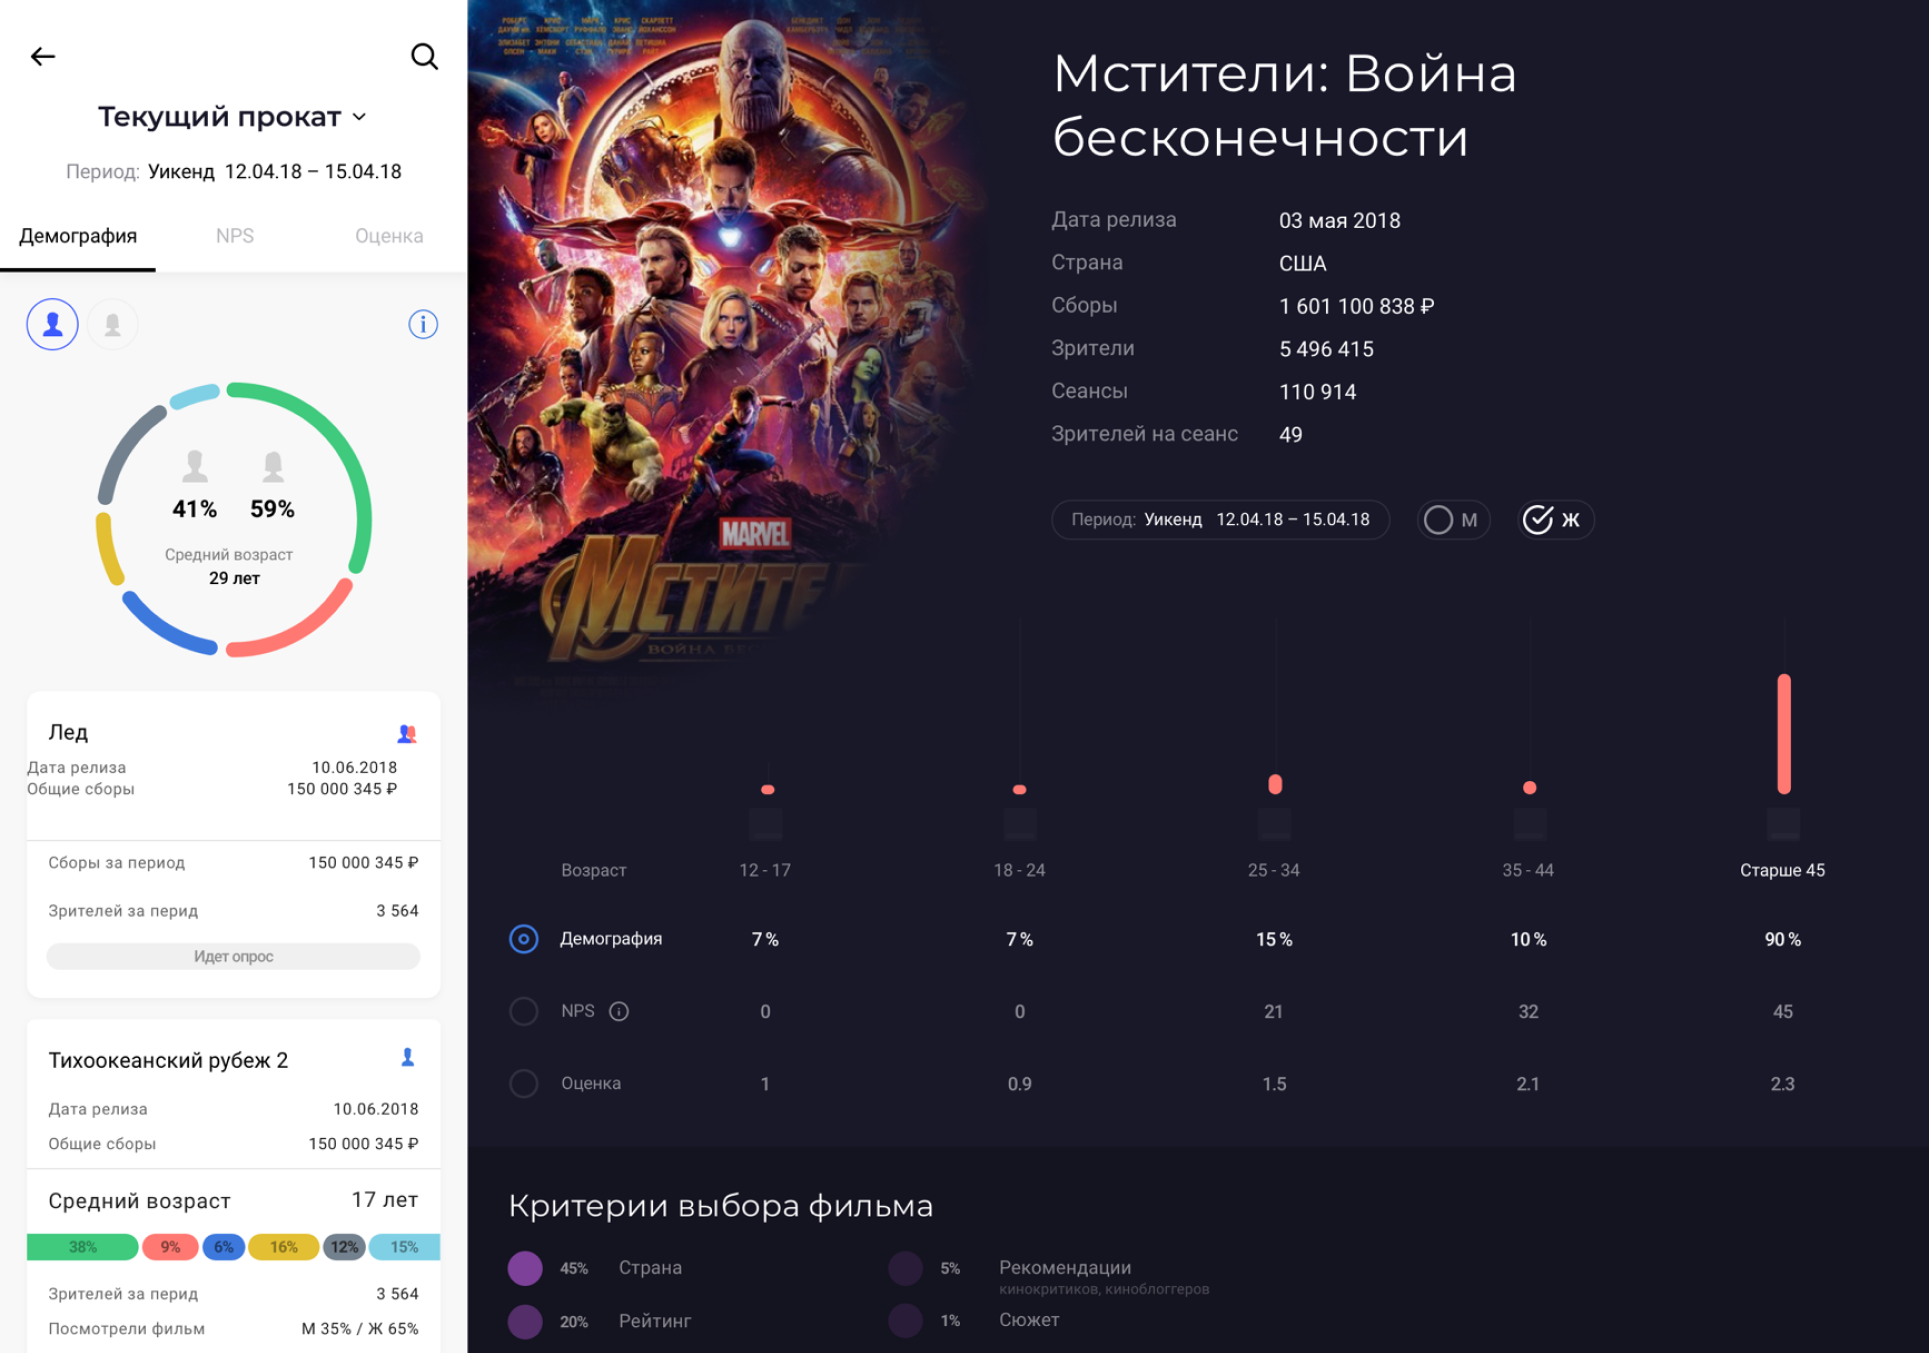The height and width of the screenshot is (1353, 1929).
Task: Click the 12 - 17 age column header
Action: [x=765, y=870]
